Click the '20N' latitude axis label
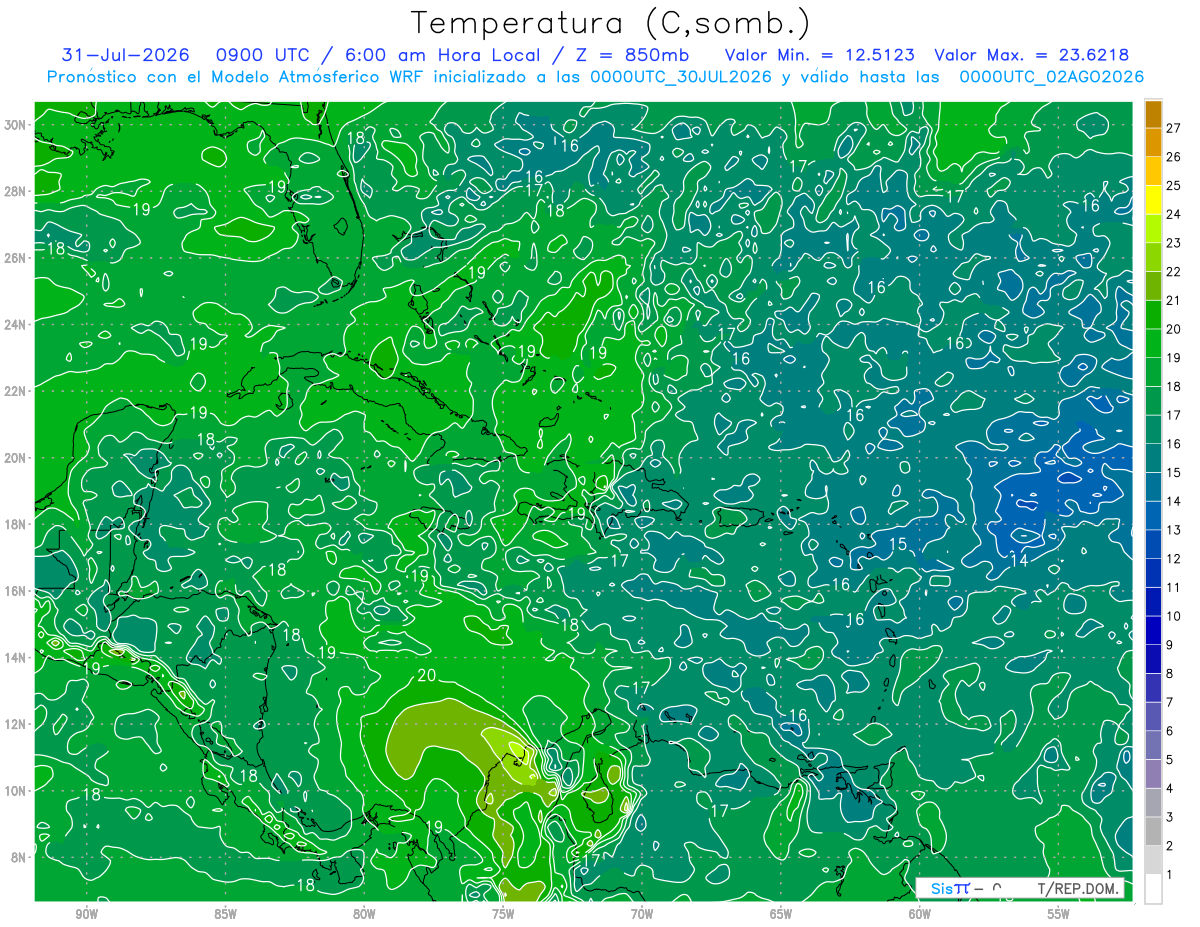This screenshot has height=927, width=1200. click(16, 457)
